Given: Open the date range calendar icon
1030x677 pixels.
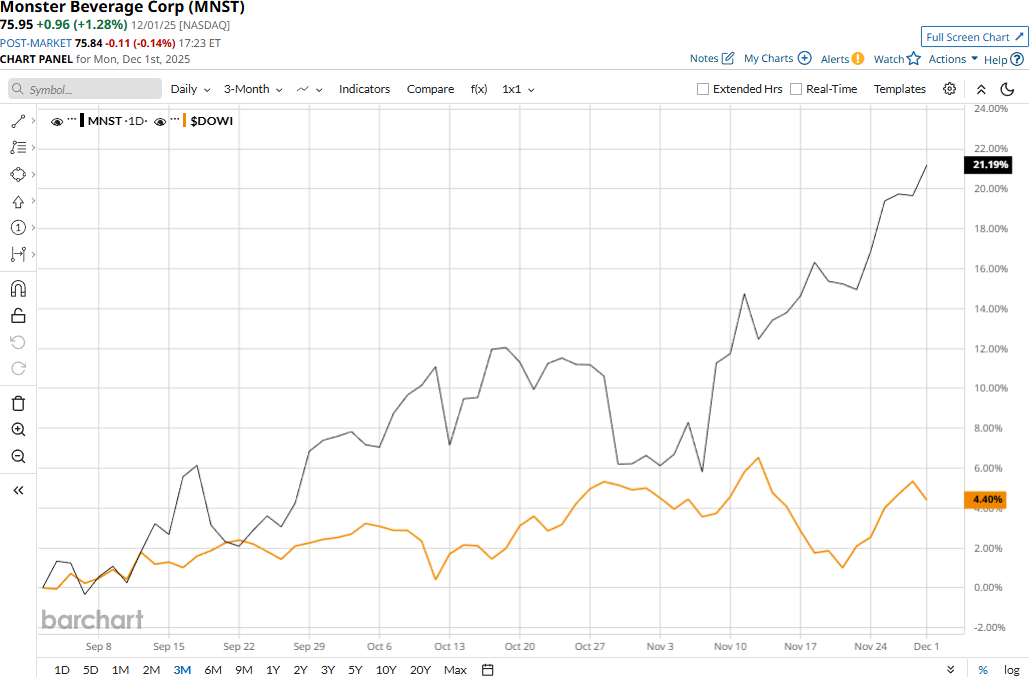Looking at the screenshot, I should tap(487, 670).
